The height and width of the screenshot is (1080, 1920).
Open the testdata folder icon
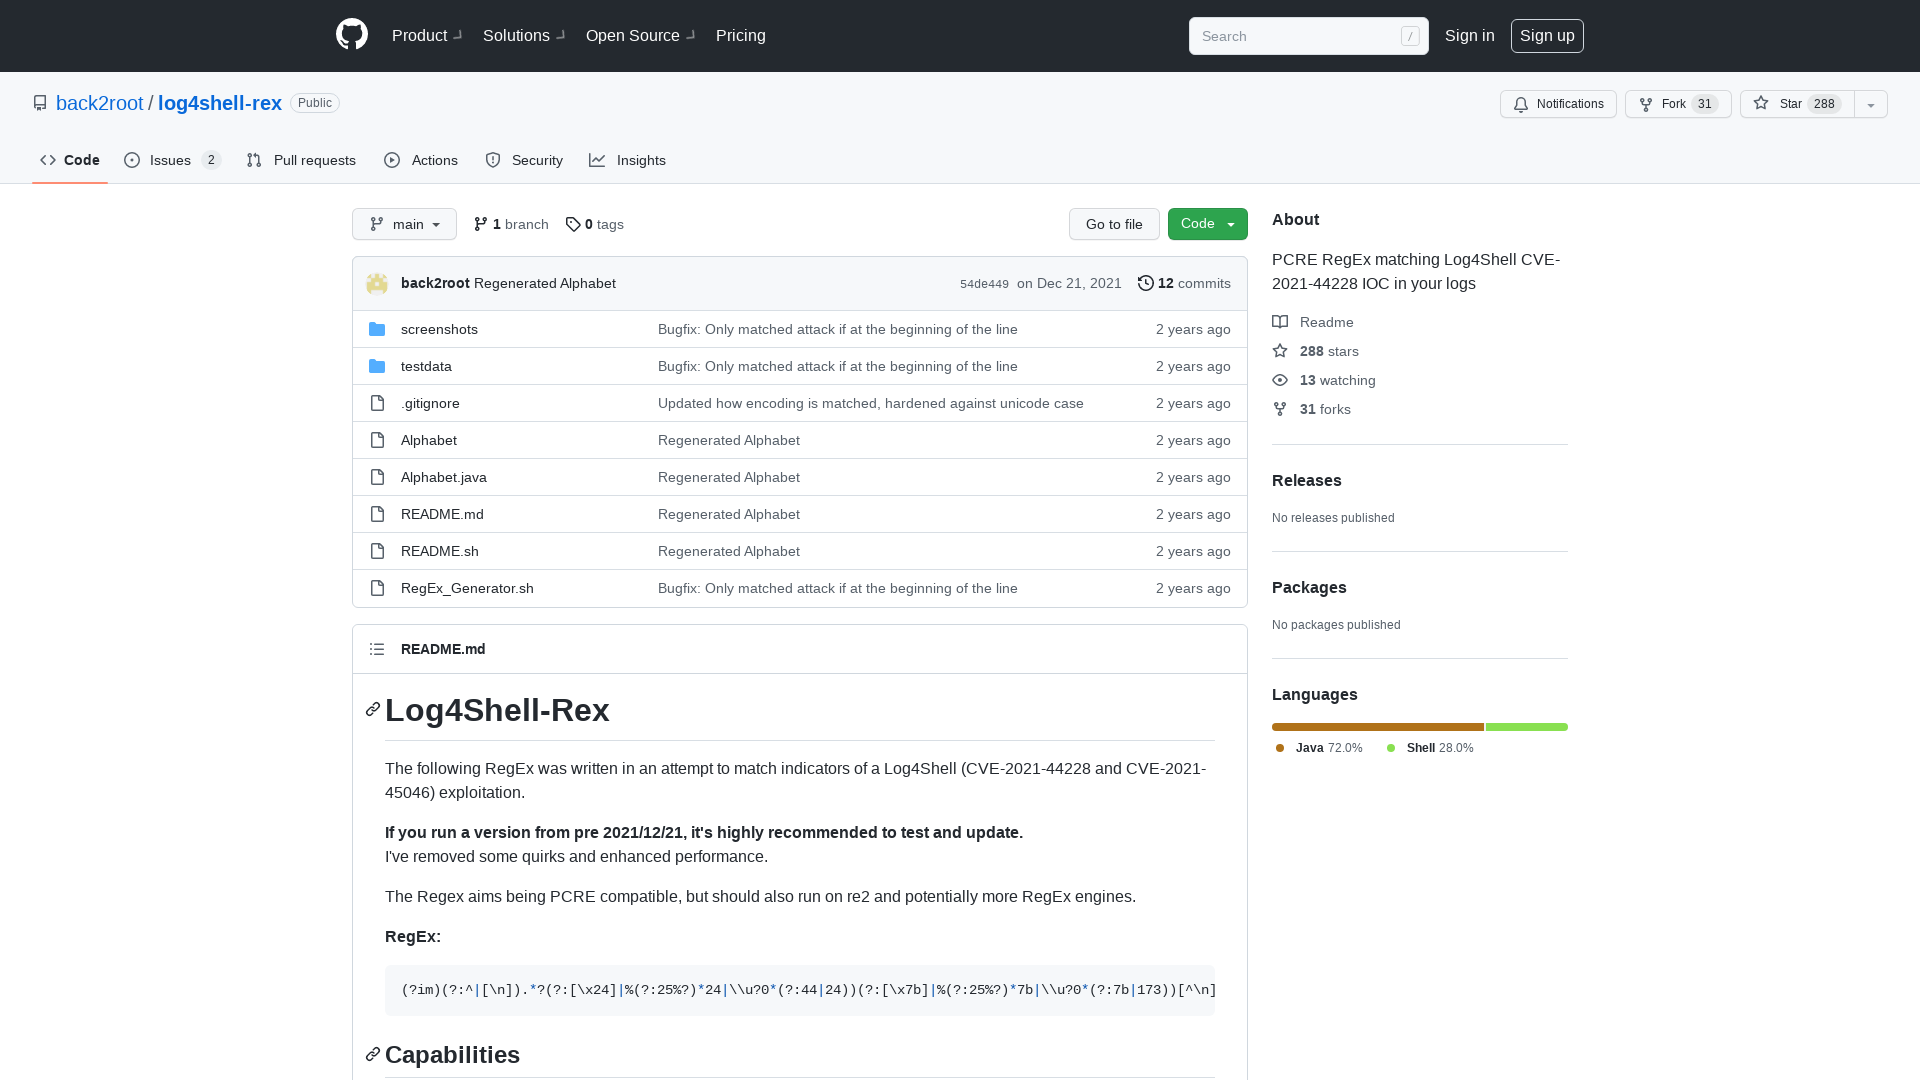pos(377,366)
